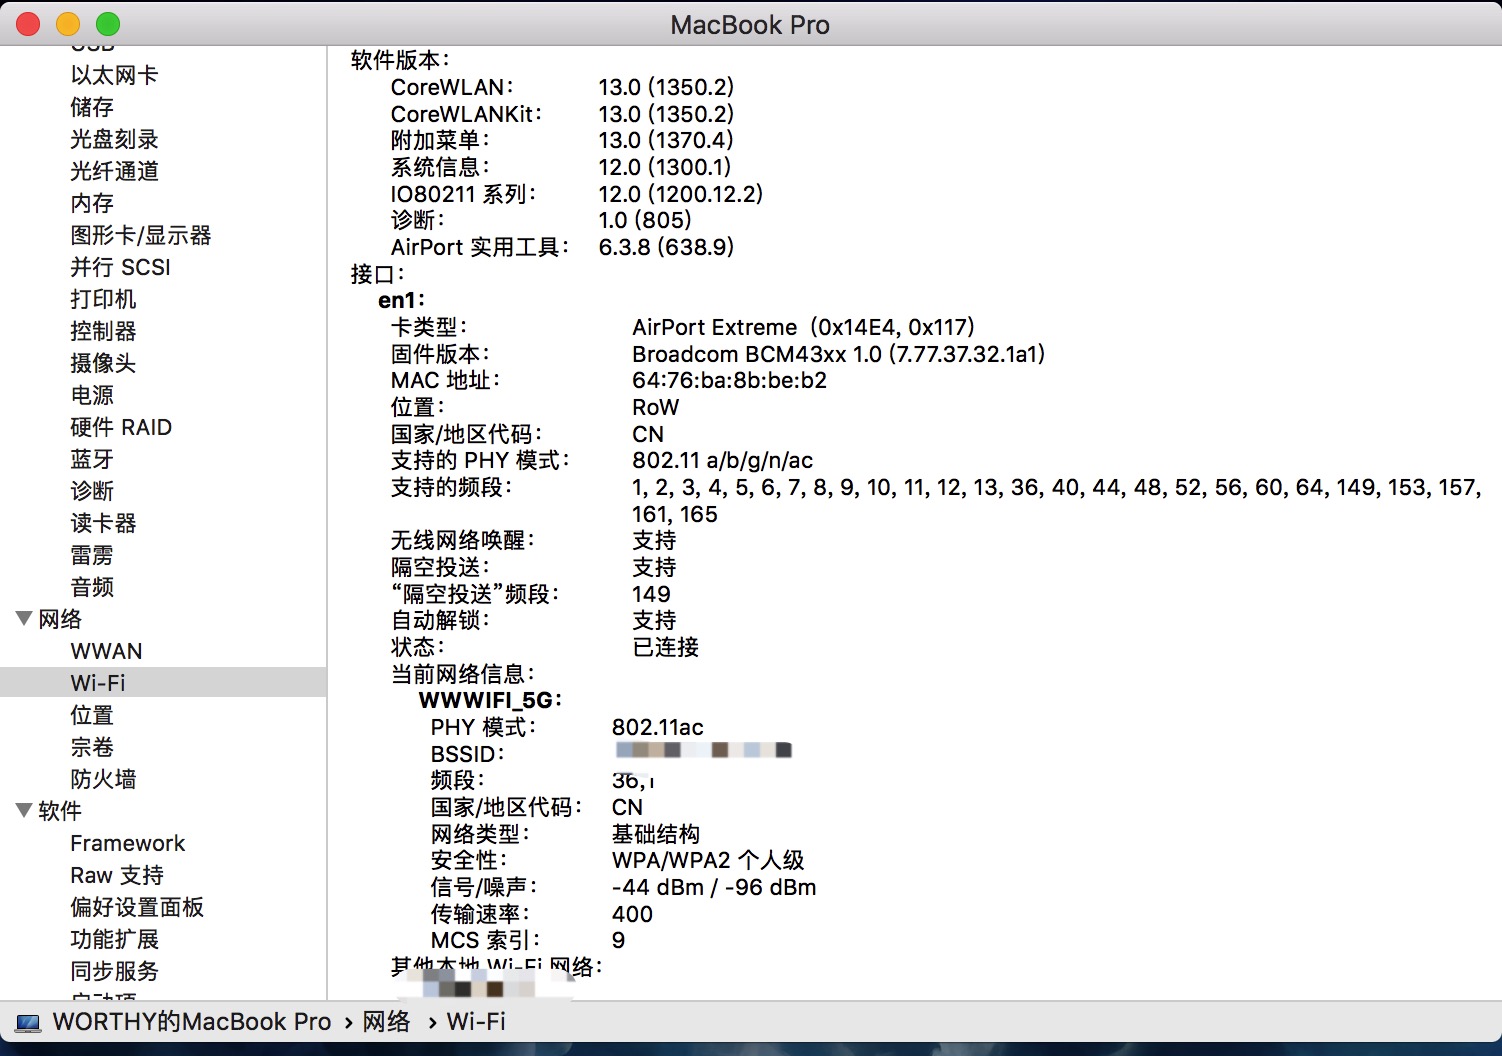Click the WWWIFI_5G network name heading

tap(490, 700)
